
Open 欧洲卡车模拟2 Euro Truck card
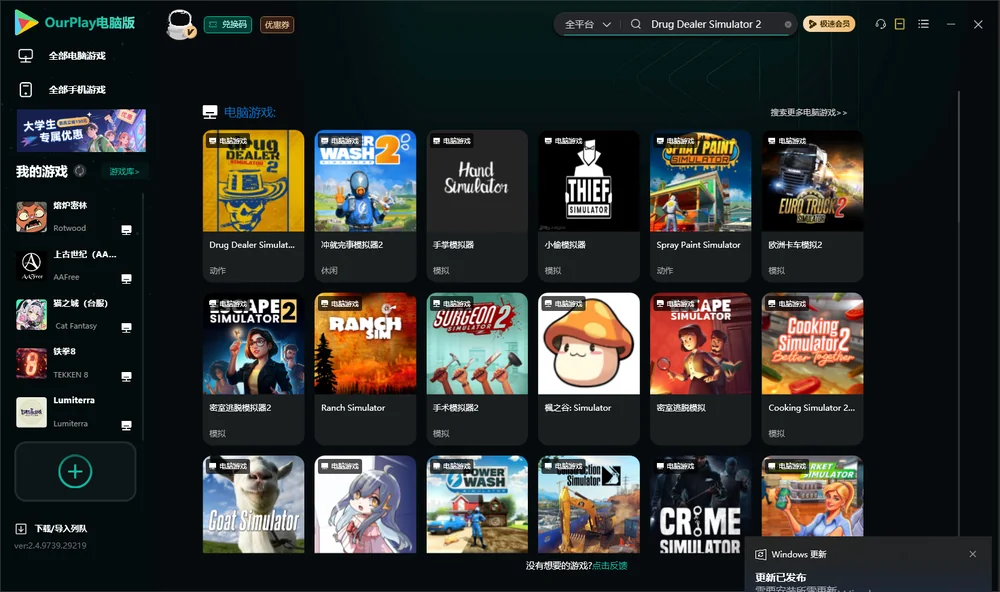pos(812,205)
